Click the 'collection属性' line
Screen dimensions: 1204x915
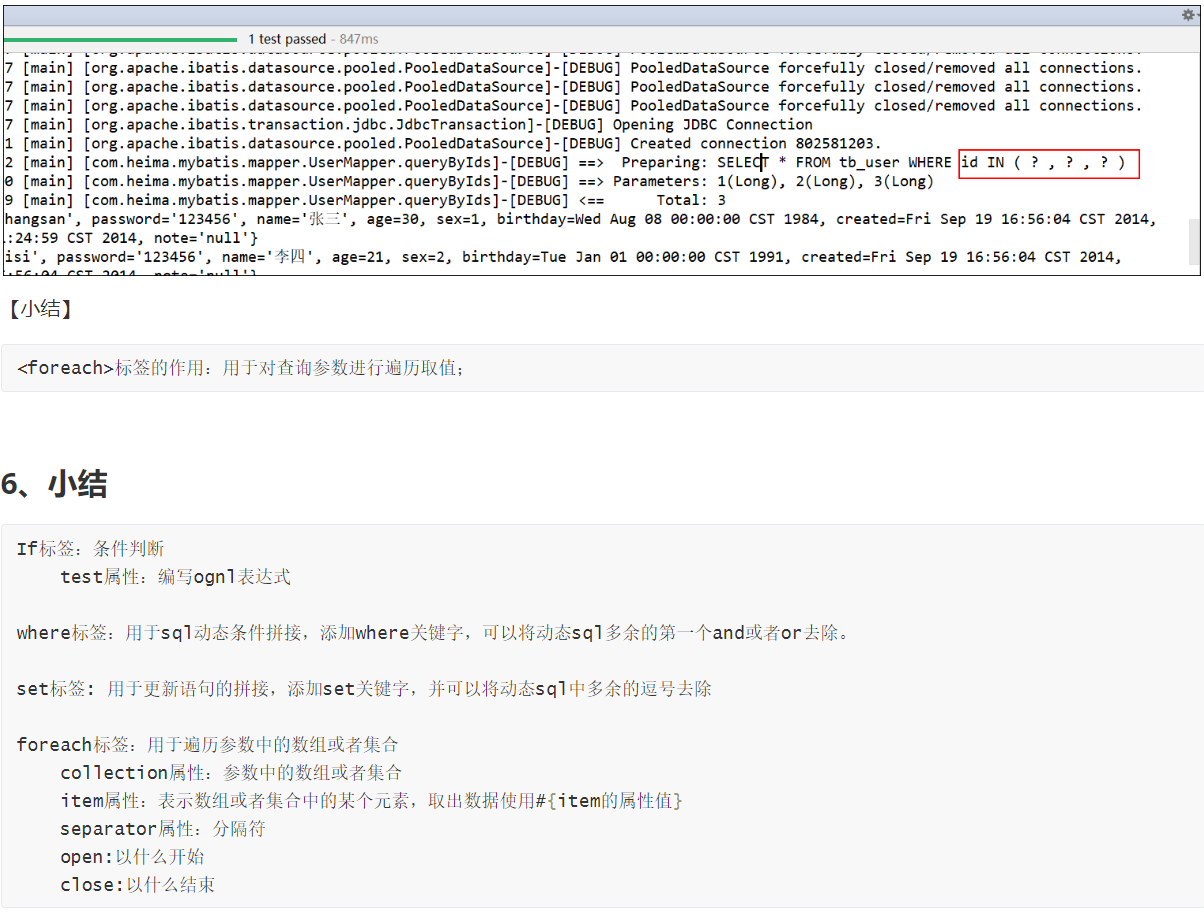231,773
